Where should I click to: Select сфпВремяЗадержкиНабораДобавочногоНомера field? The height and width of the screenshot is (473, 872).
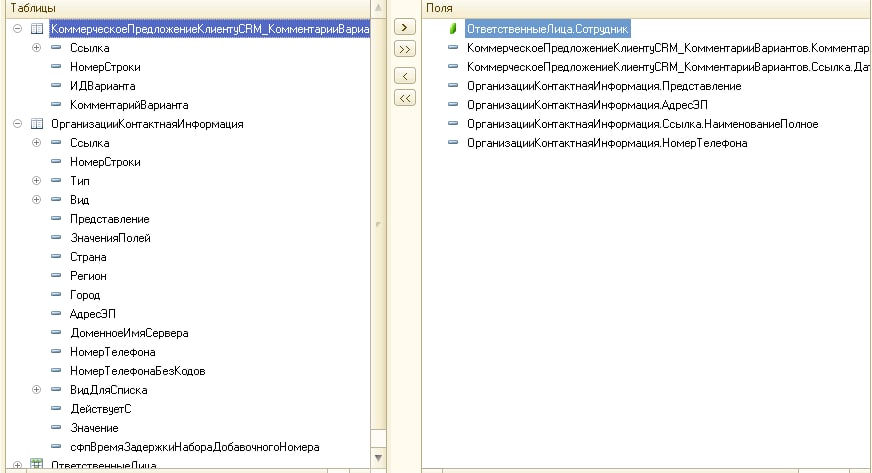(195, 447)
